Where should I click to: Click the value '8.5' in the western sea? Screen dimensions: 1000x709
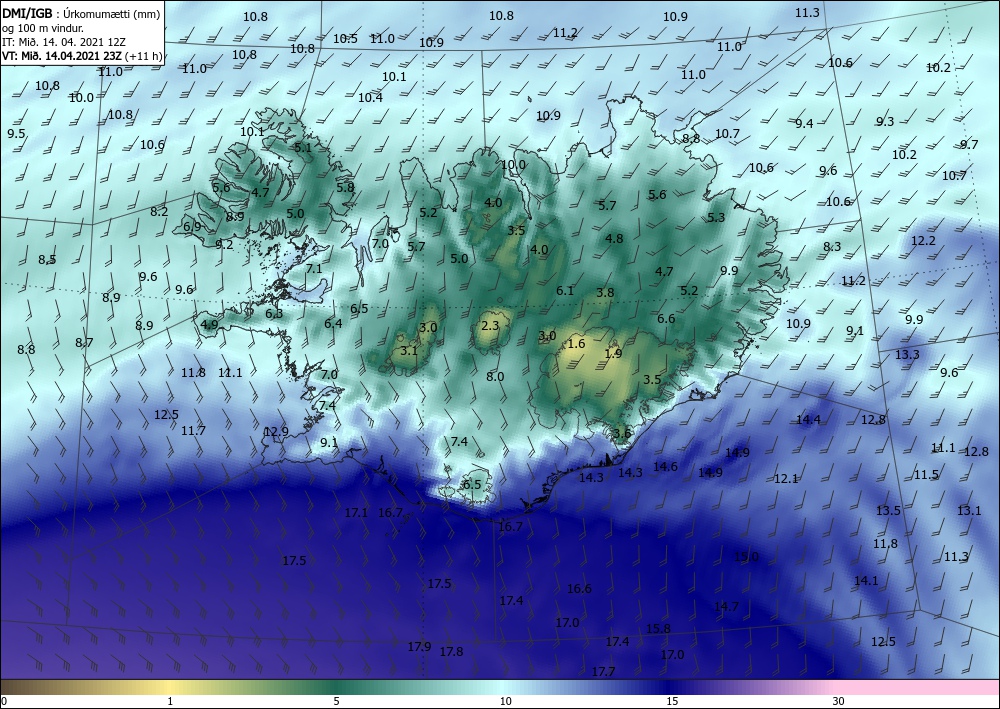[x=47, y=260]
